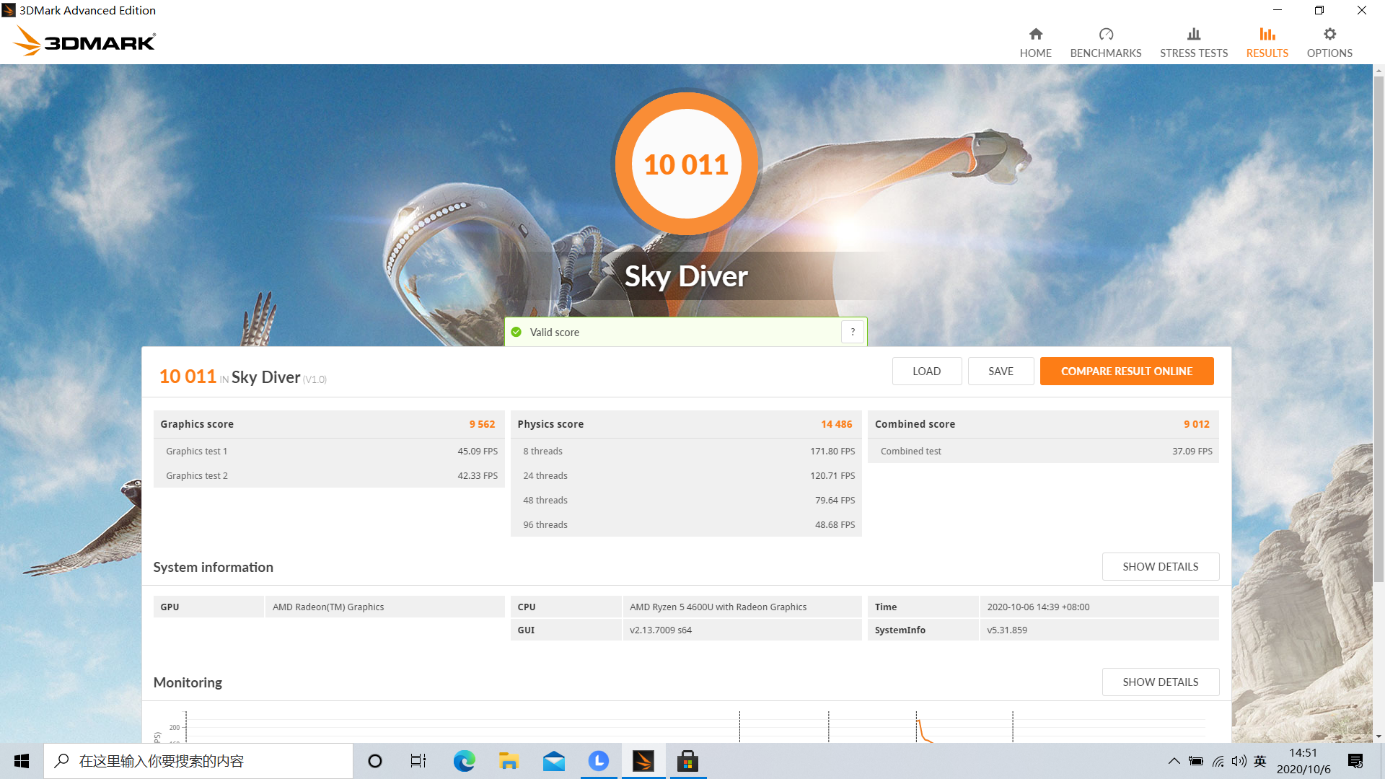
Task: Click the Time value 2020-10-06 14:39
Action: pos(1038,607)
